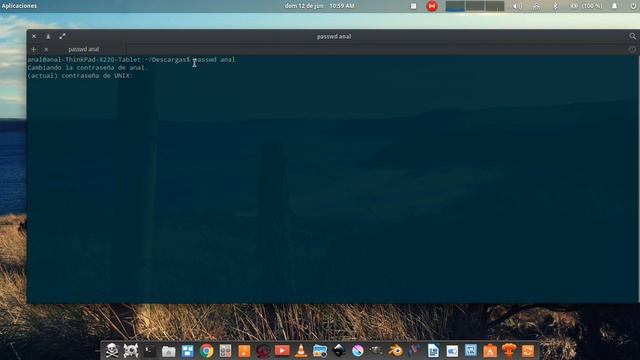Open the network indicator

[x=536, y=6]
